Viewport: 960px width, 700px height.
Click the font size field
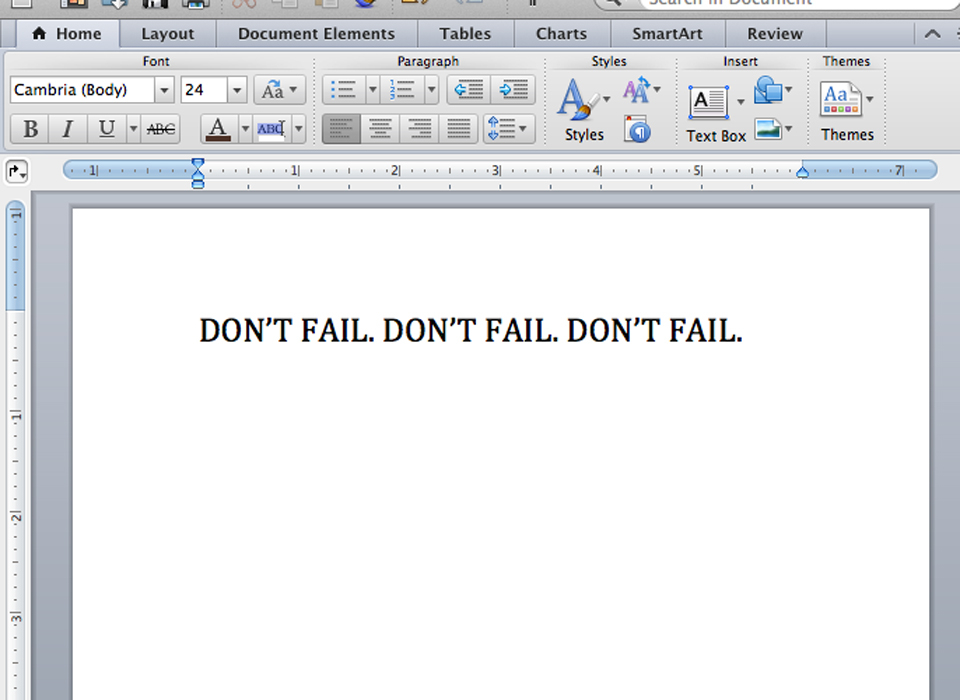(x=204, y=90)
